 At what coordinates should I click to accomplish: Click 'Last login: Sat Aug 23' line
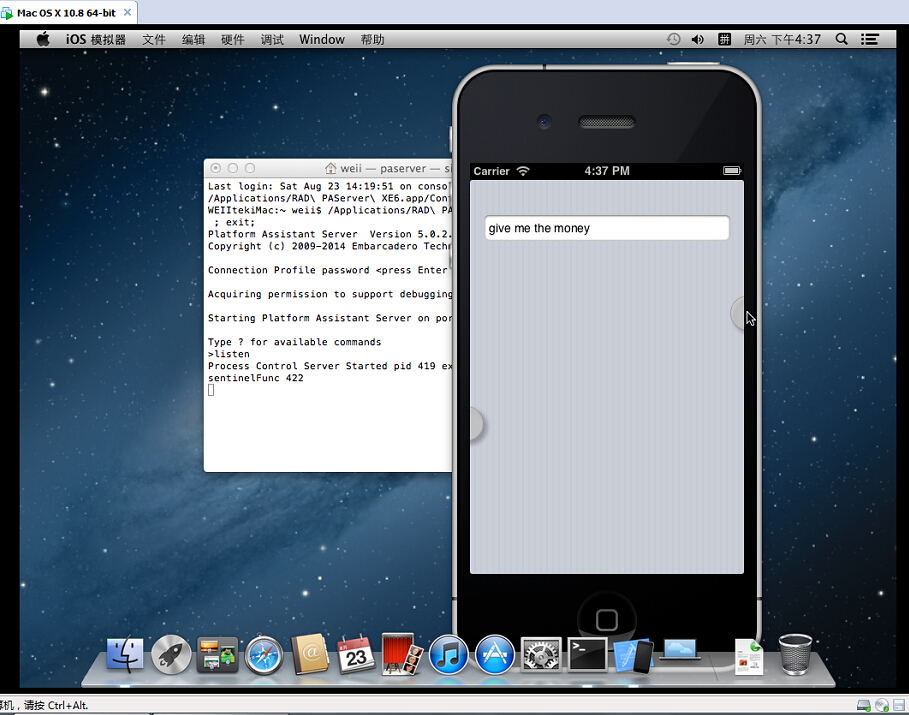point(329,186)
